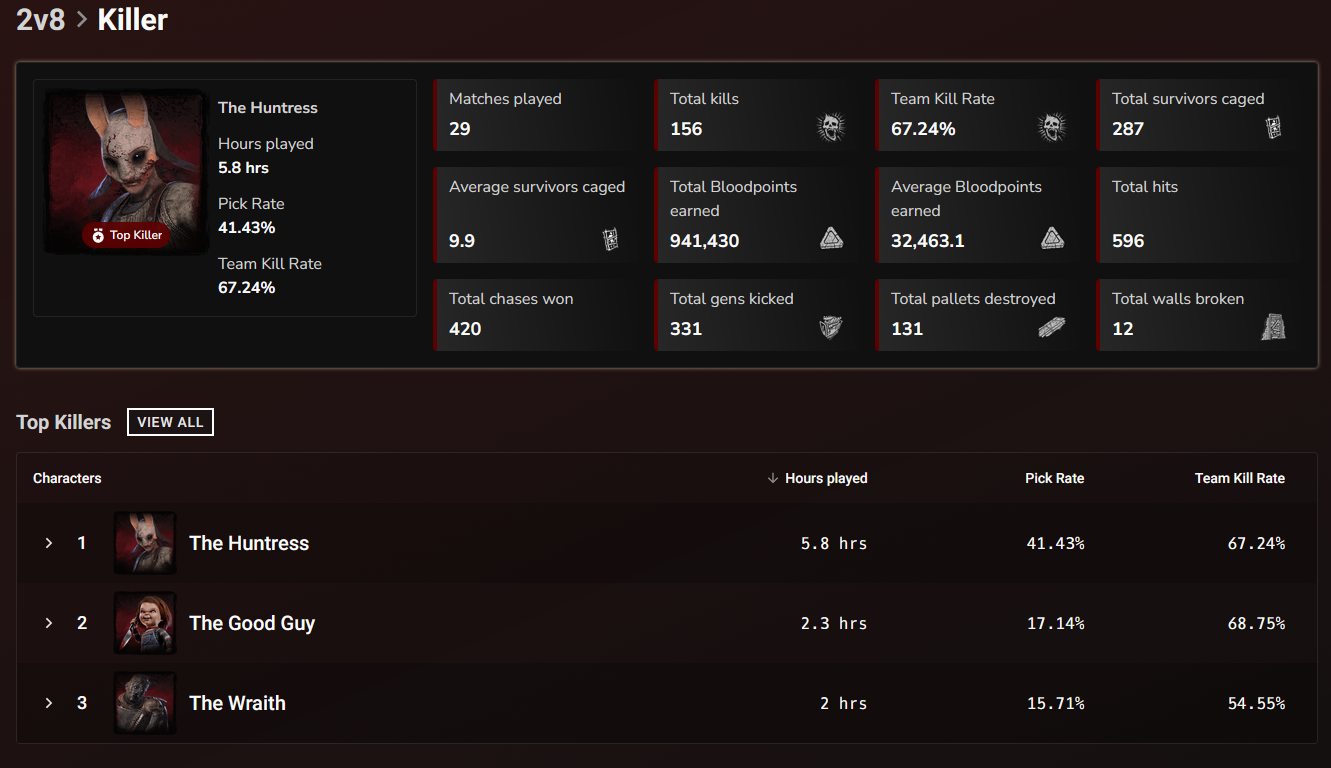Screen dimensions: 1331x768
Task: Click the 17.14% pick rate cell
Action: click(1056, 623)
